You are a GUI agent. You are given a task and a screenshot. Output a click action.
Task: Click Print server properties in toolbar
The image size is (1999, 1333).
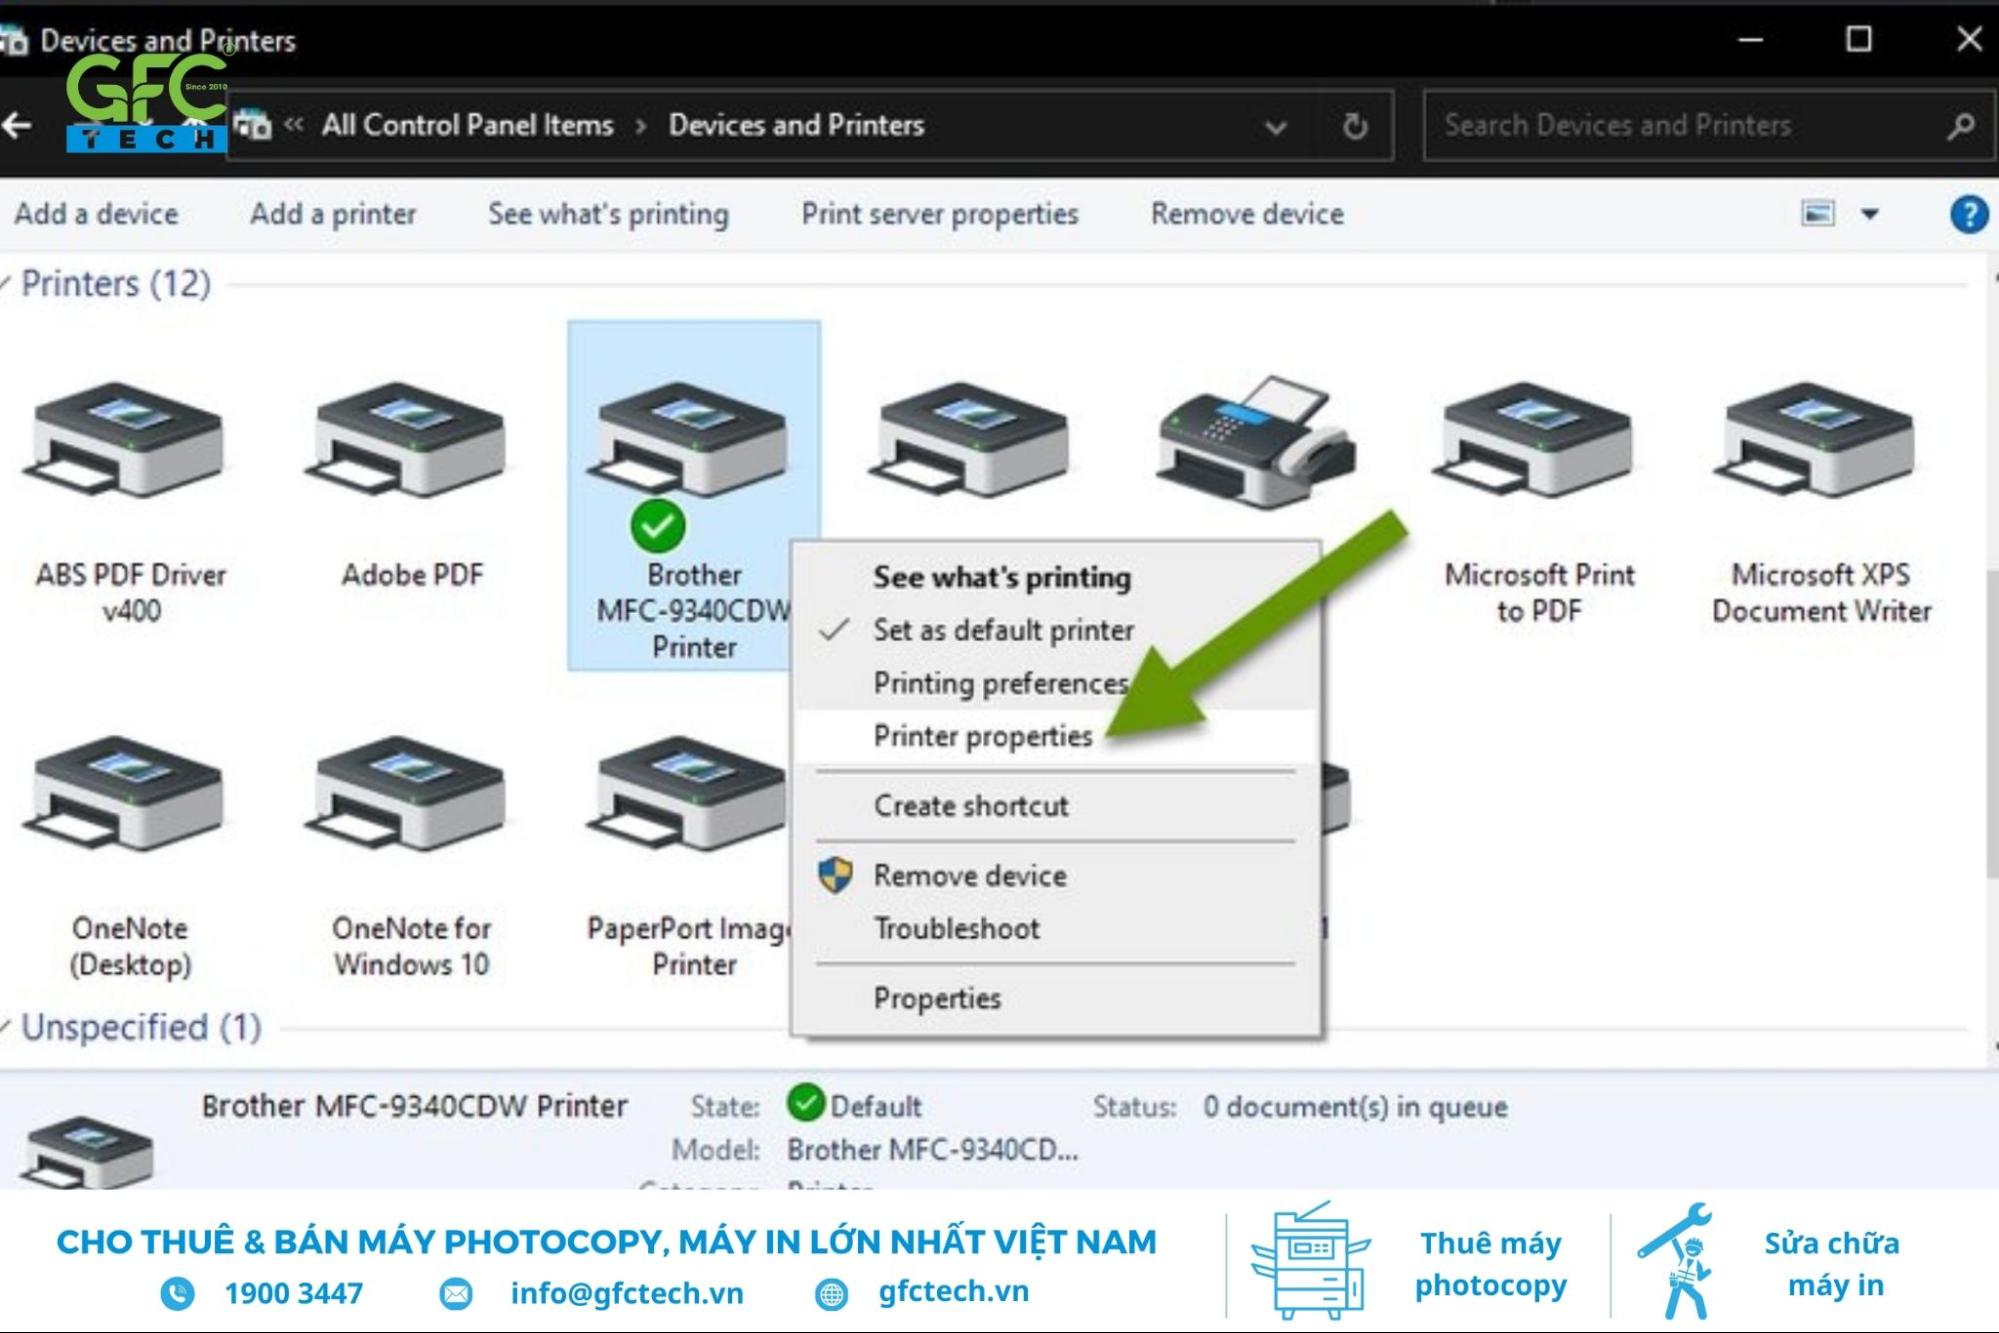tap(940, 214)
